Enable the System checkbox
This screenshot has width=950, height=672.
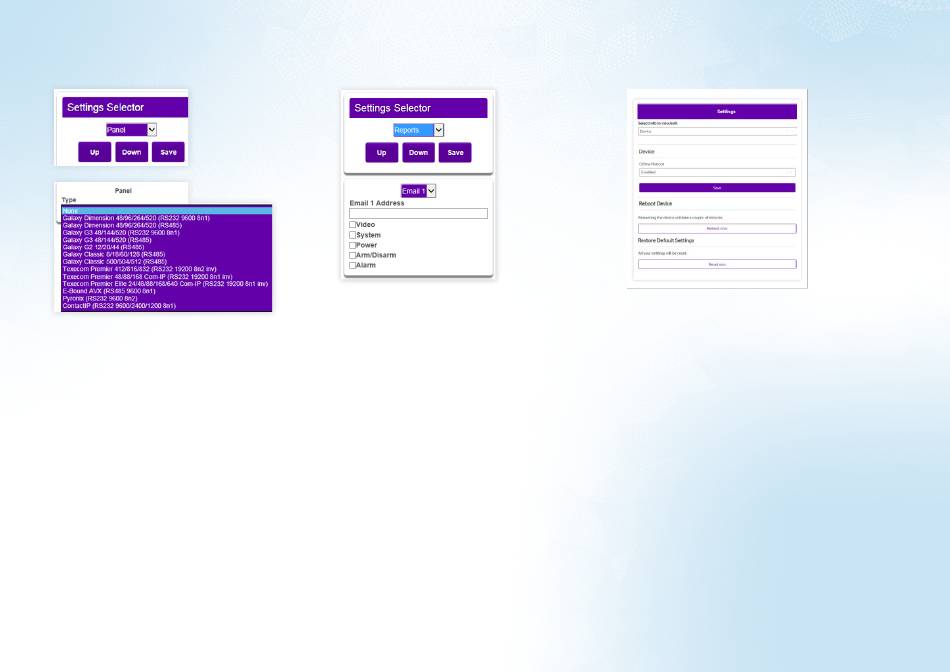click(352, 235)
